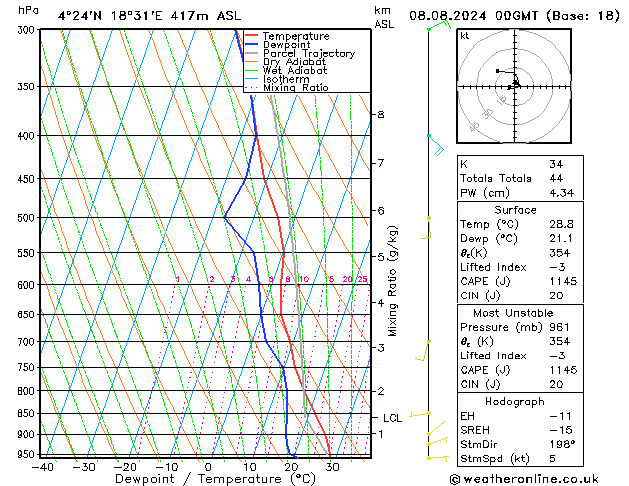Click the Pressure (mb) value 961

tap(559, 327)
